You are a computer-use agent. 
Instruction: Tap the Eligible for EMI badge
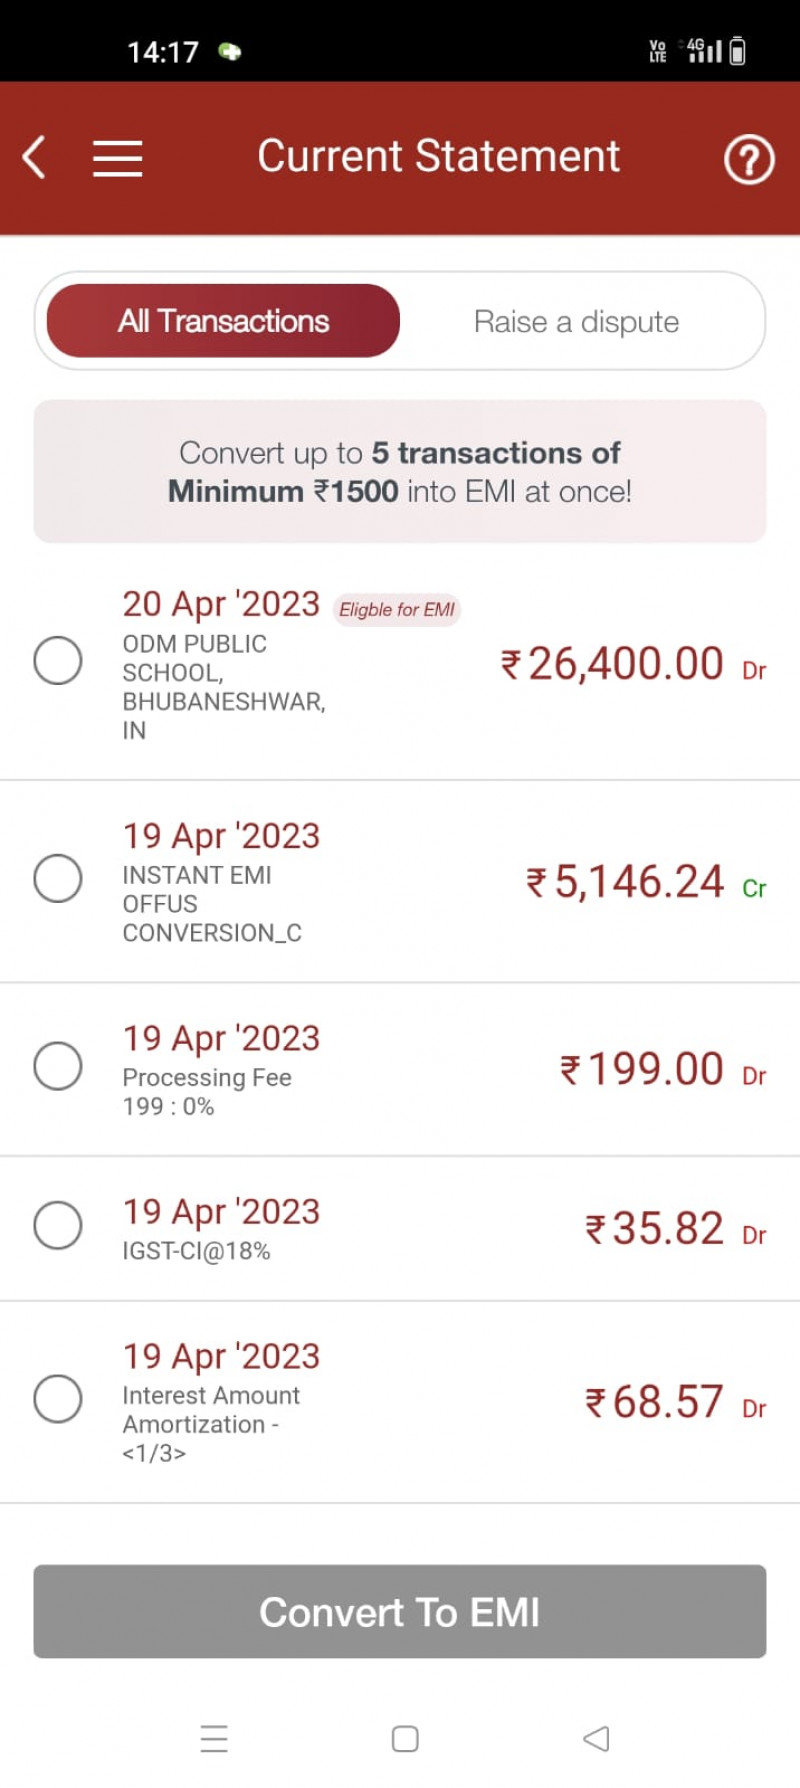(396, 609)
